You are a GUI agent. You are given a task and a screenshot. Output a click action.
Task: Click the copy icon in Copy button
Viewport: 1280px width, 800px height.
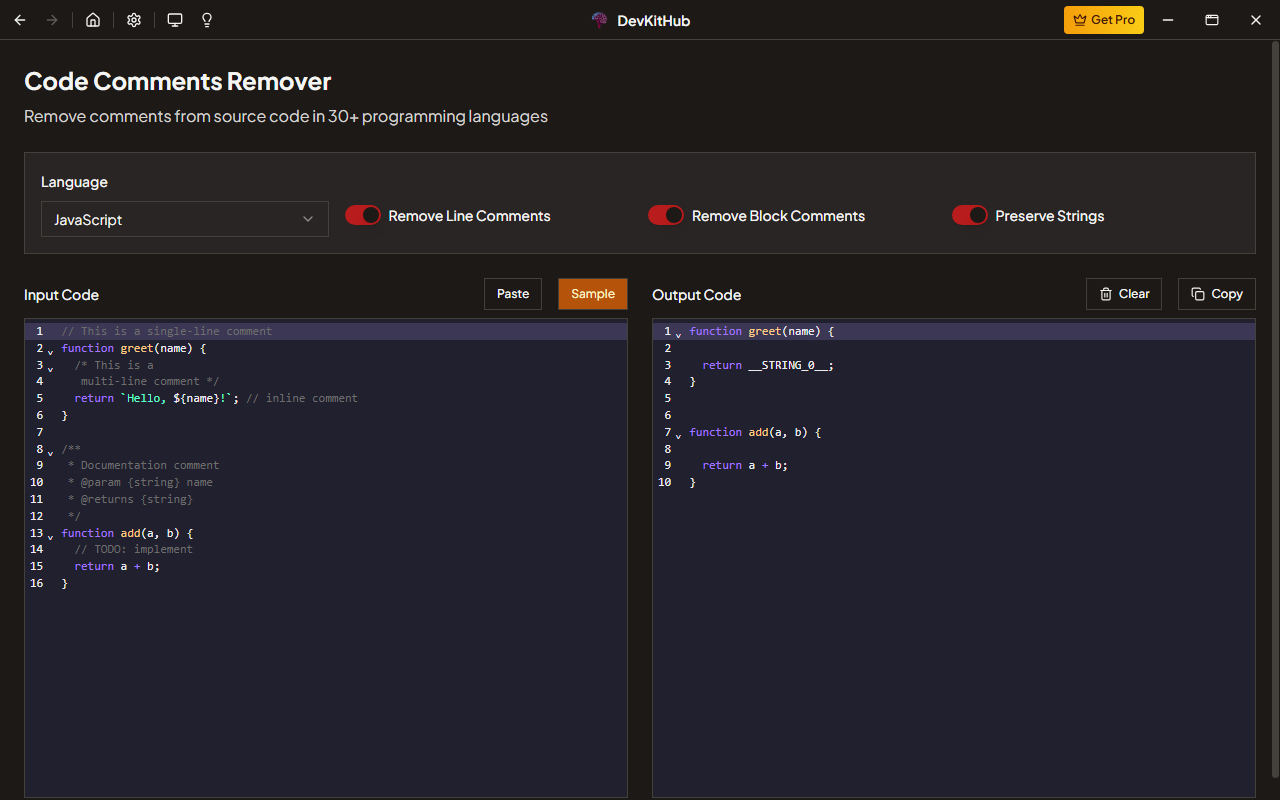click(1198, 294)
